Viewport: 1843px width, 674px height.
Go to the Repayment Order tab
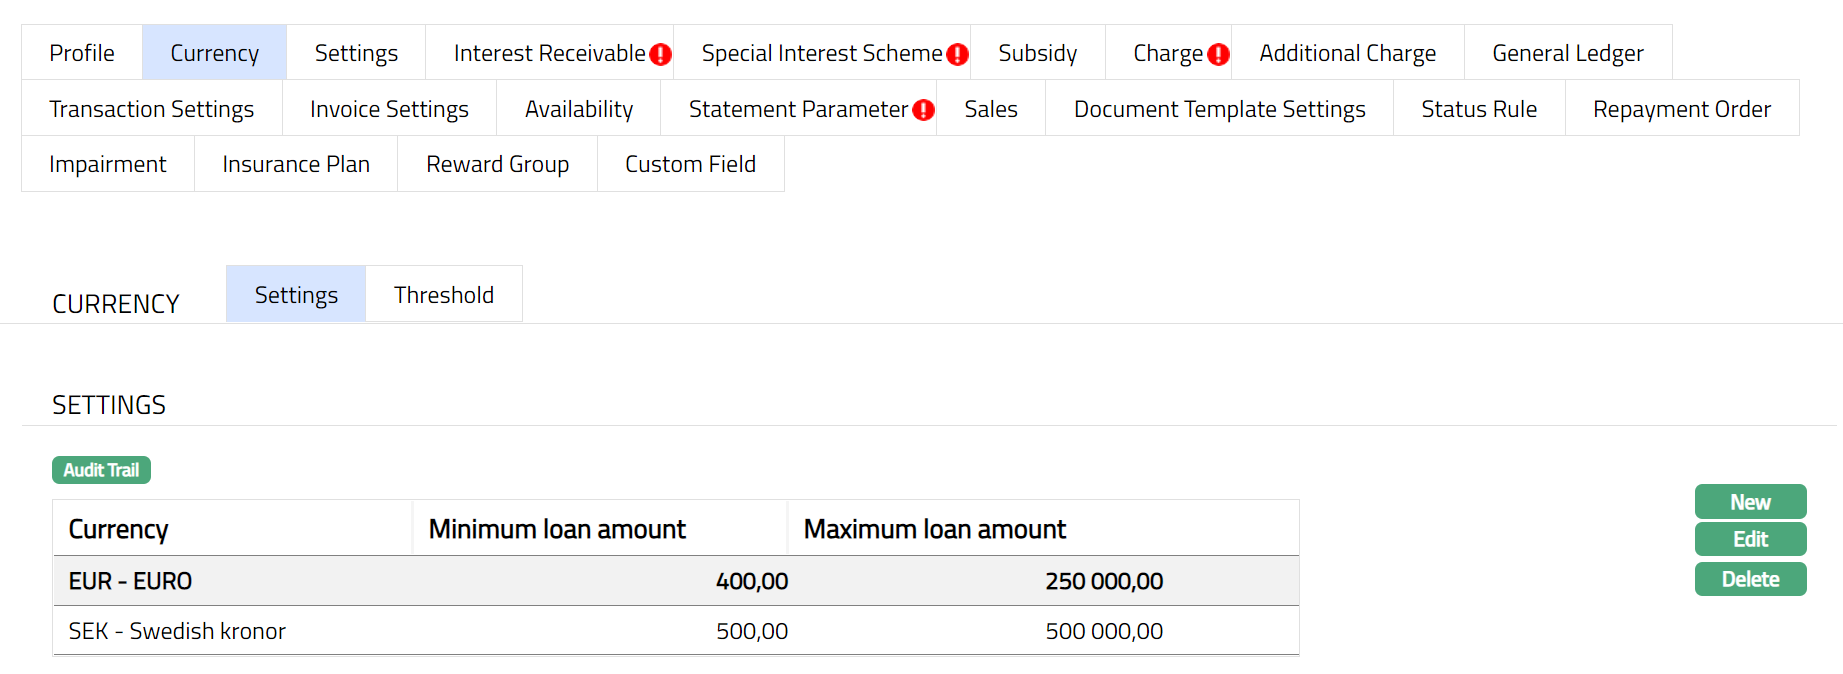(1681, 109)
